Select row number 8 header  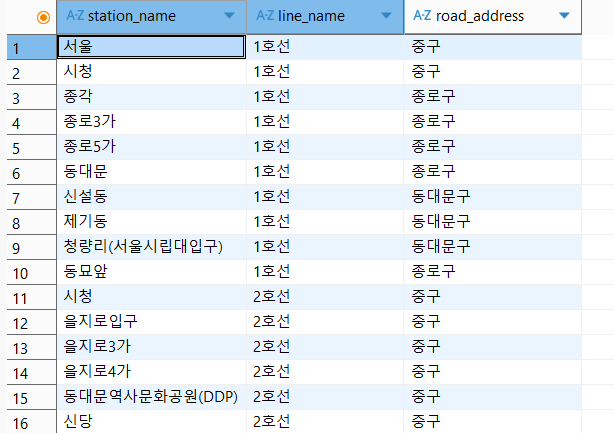pyautogui.click(x=31, y=223)
